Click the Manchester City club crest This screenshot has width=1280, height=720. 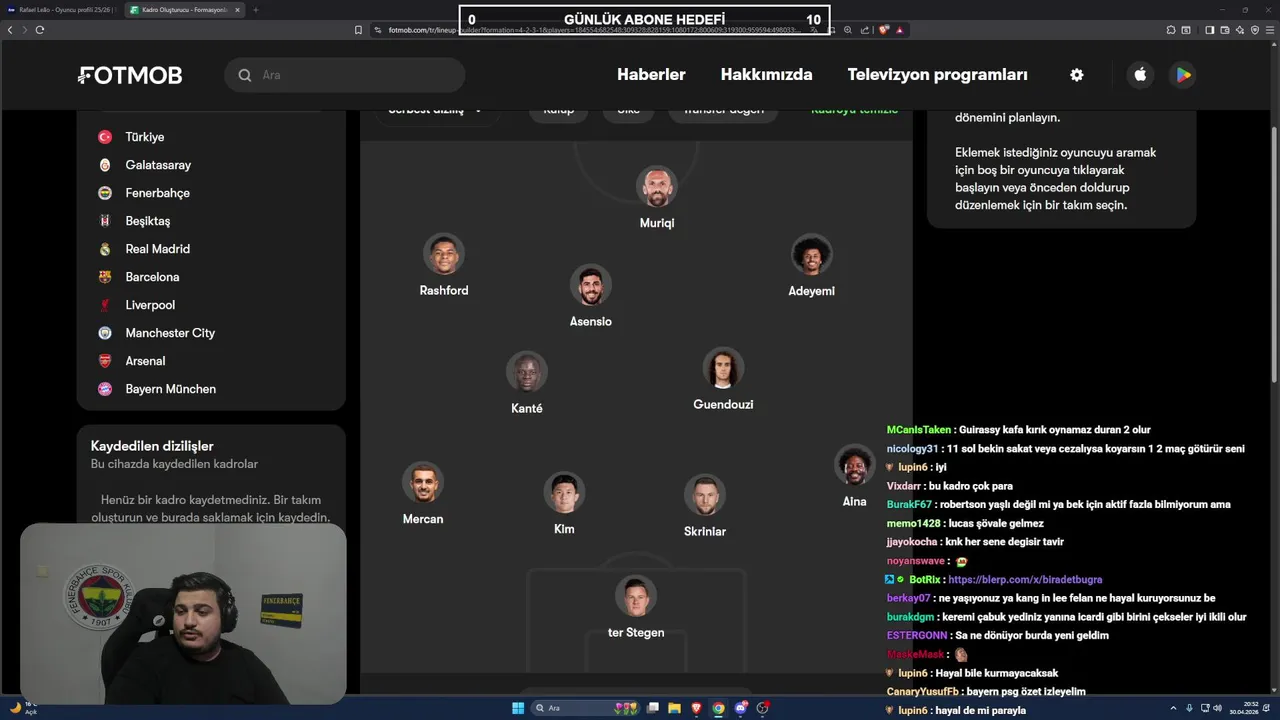[105, 333]
